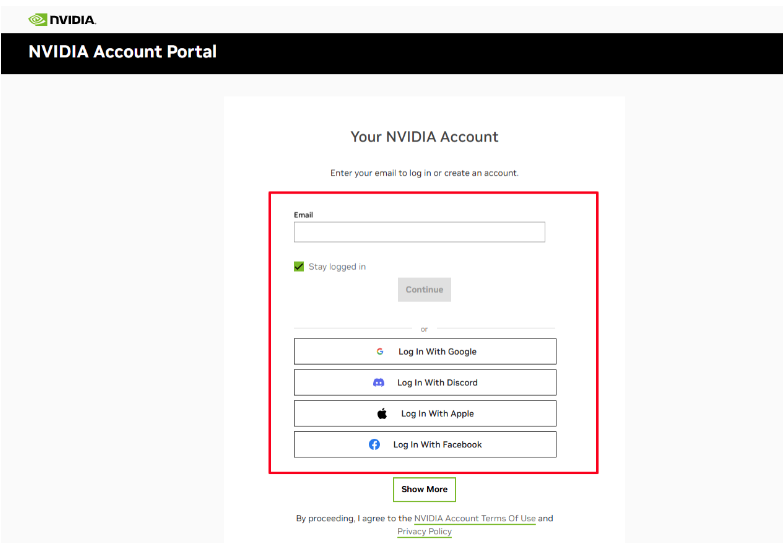Click the NVIDIA Account Portal title
The height and width of the screenshot is (558, 783).
[x=122, y=51]
